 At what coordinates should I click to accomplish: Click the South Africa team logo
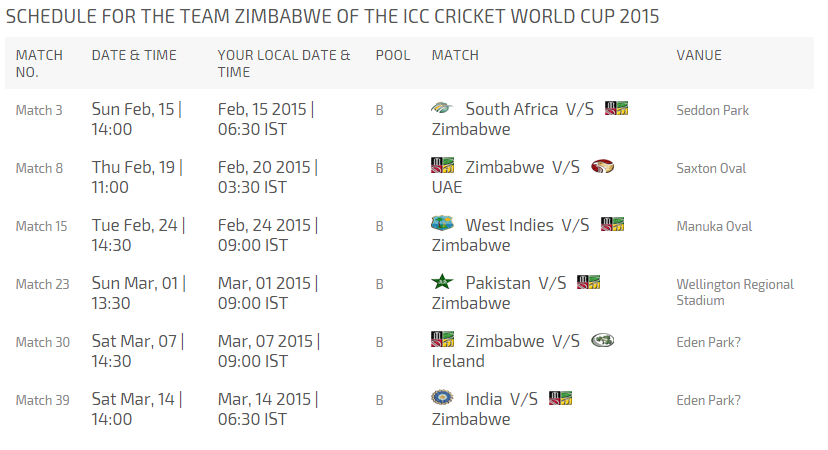[x=442, y=108]
